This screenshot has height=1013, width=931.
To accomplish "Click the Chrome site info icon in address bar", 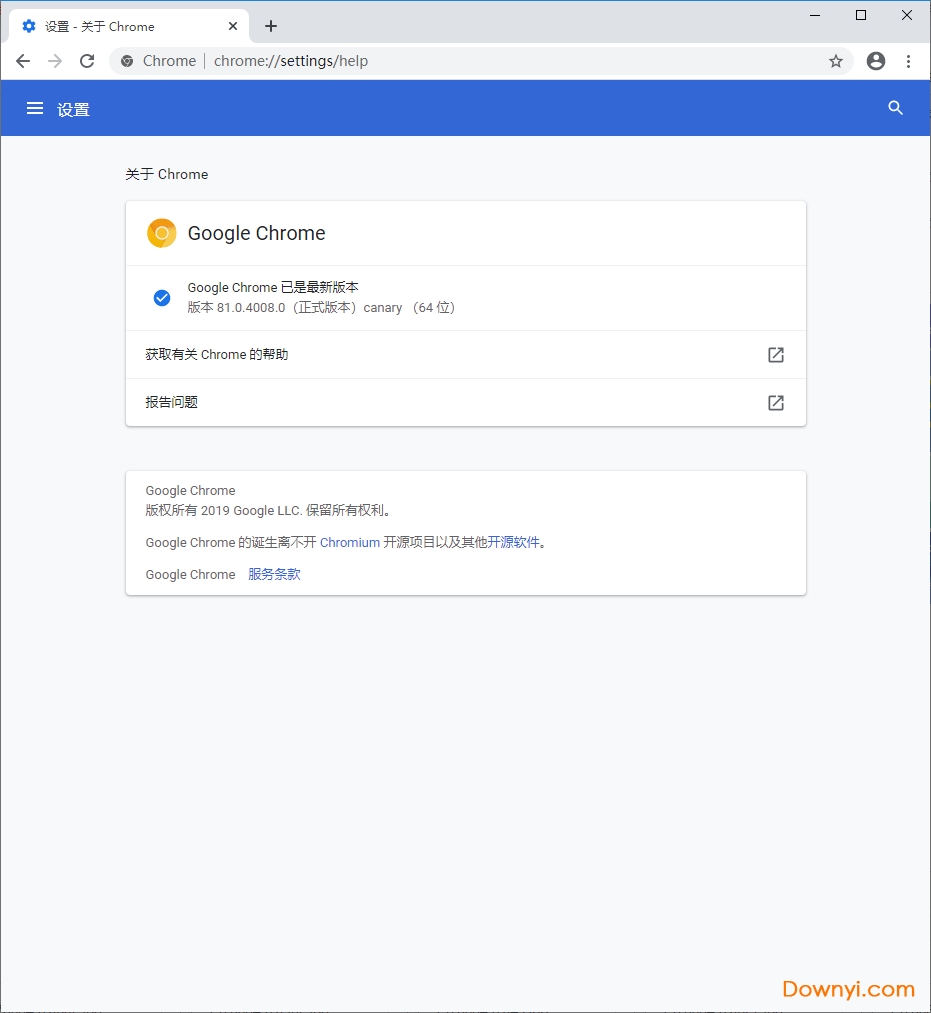I will point(127,61).
